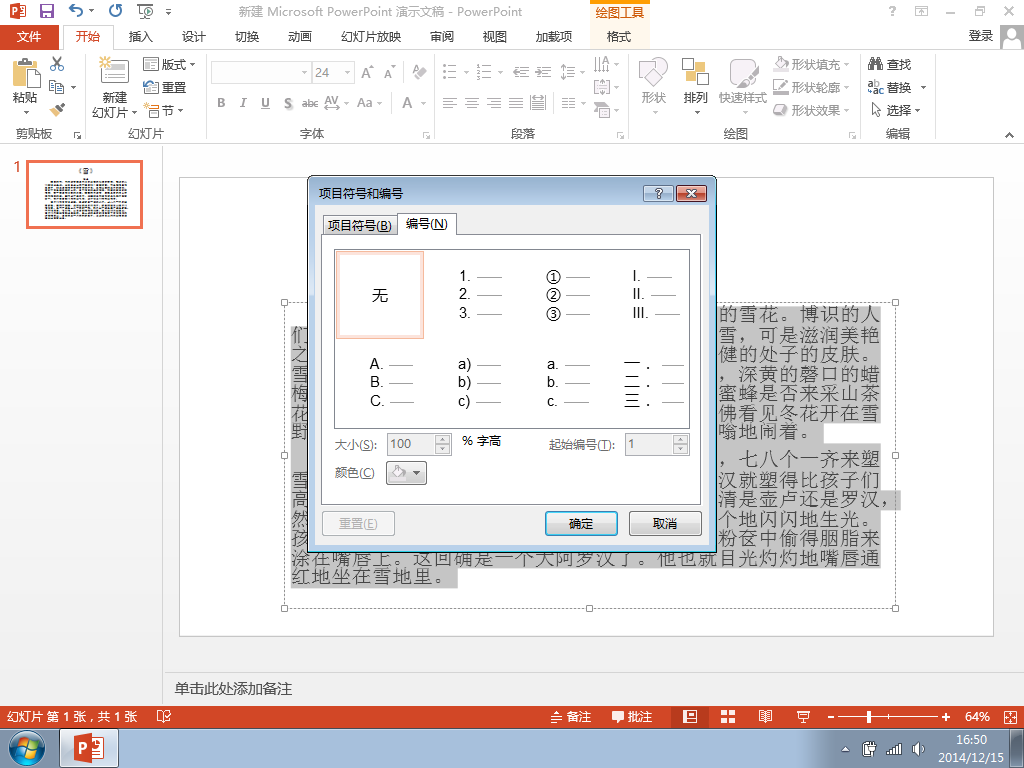Click the Reset (重置) slide button
The image size is (1024, 768).
pyautogui.click(x=165, y=87)
